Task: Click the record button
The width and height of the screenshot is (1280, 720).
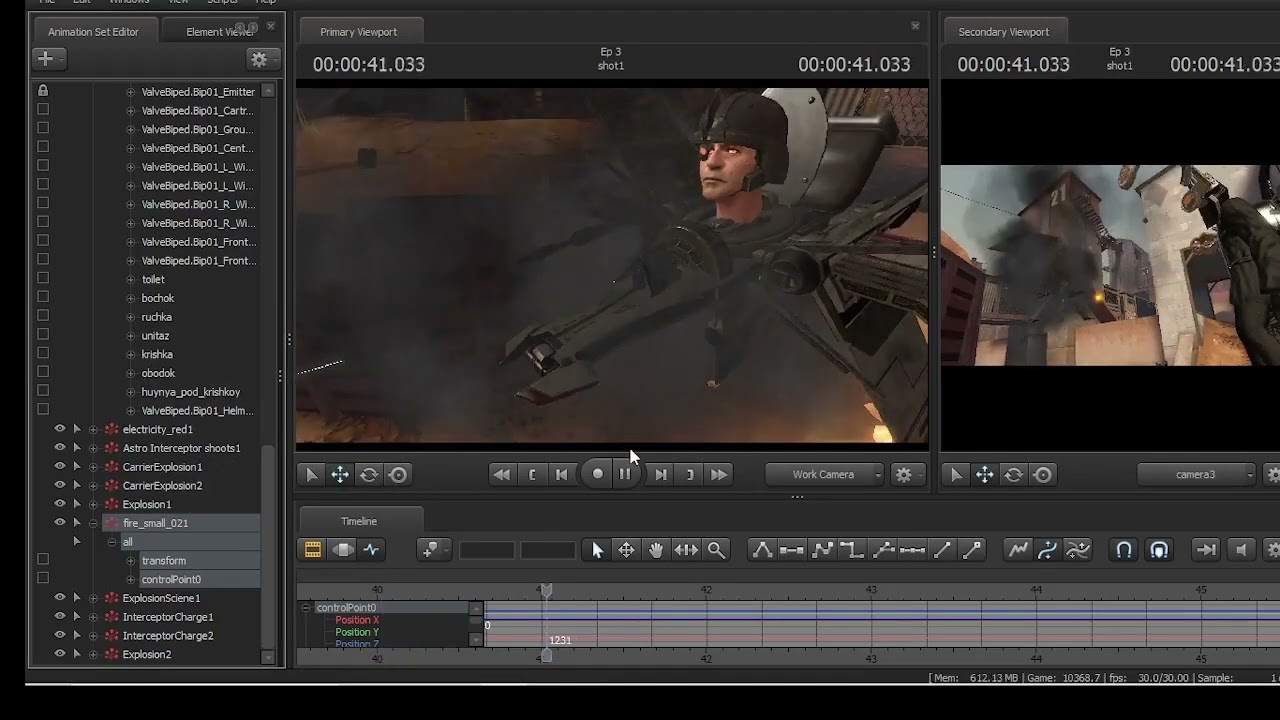Action: 598,475
